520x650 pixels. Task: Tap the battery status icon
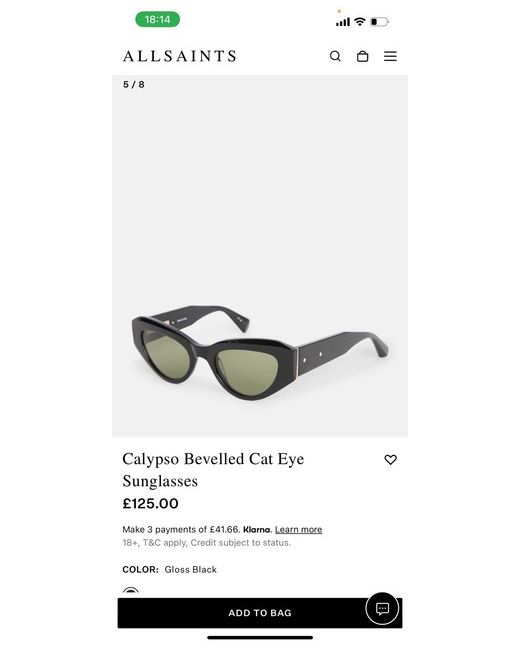[x=379, y=22]
